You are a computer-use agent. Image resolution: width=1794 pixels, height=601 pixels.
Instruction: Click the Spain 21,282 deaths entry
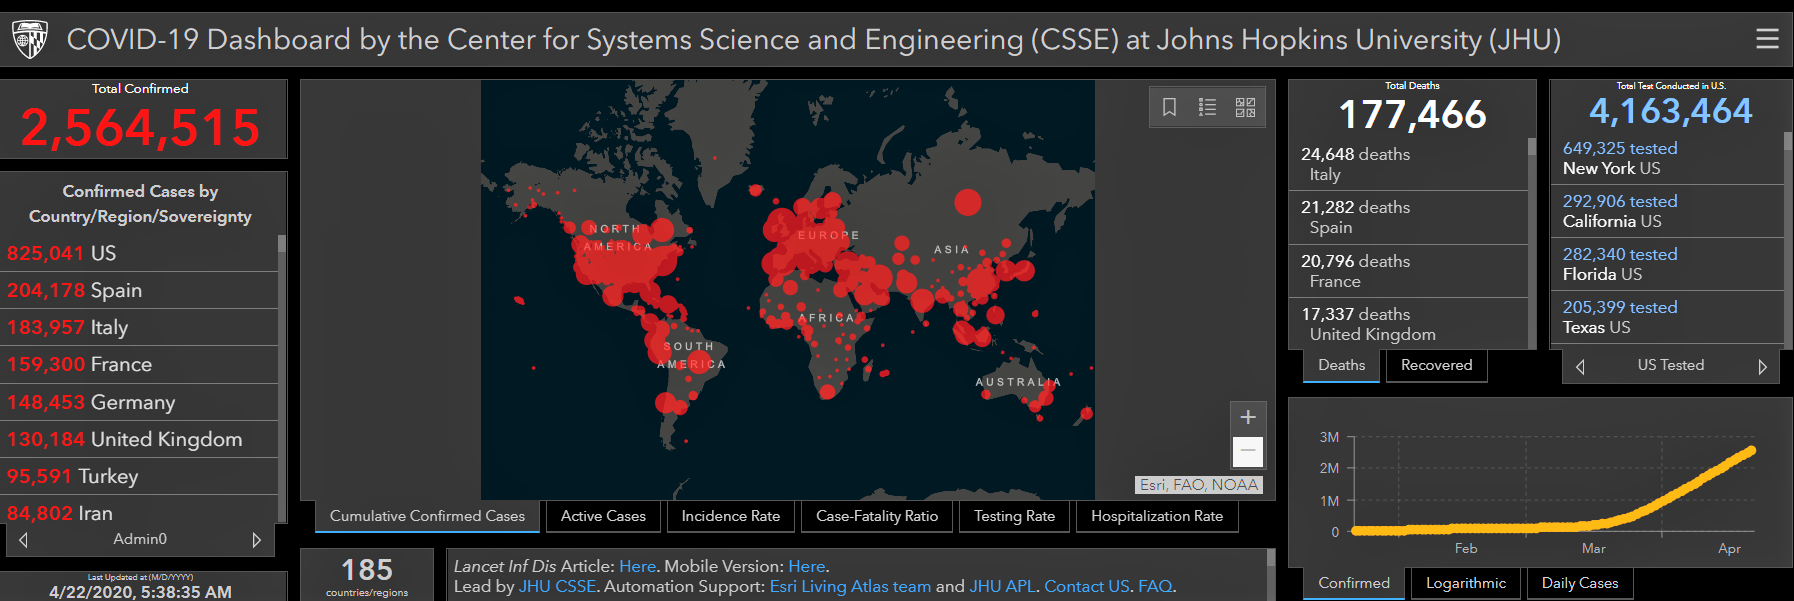1408,217
